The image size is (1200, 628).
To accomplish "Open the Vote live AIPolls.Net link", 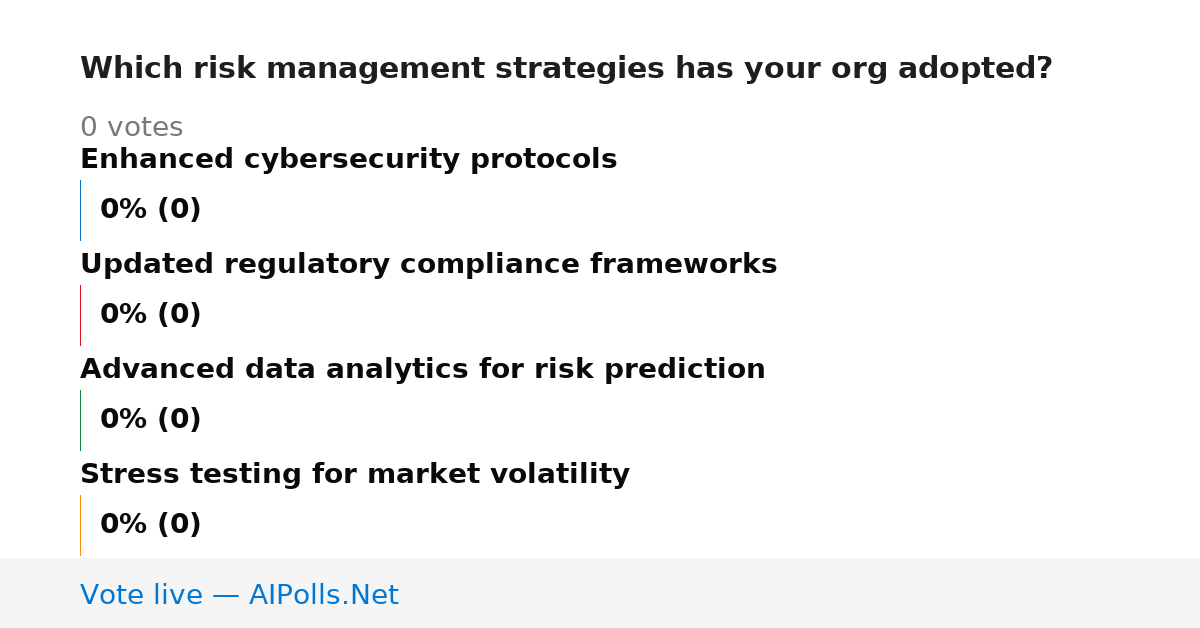I will pos(239,595).
